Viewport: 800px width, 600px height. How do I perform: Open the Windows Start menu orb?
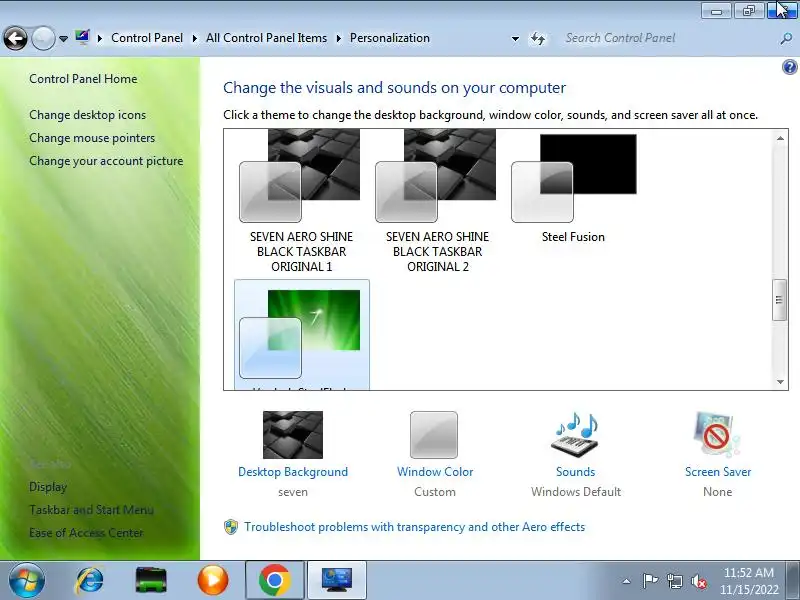click(x=27, y=580)
